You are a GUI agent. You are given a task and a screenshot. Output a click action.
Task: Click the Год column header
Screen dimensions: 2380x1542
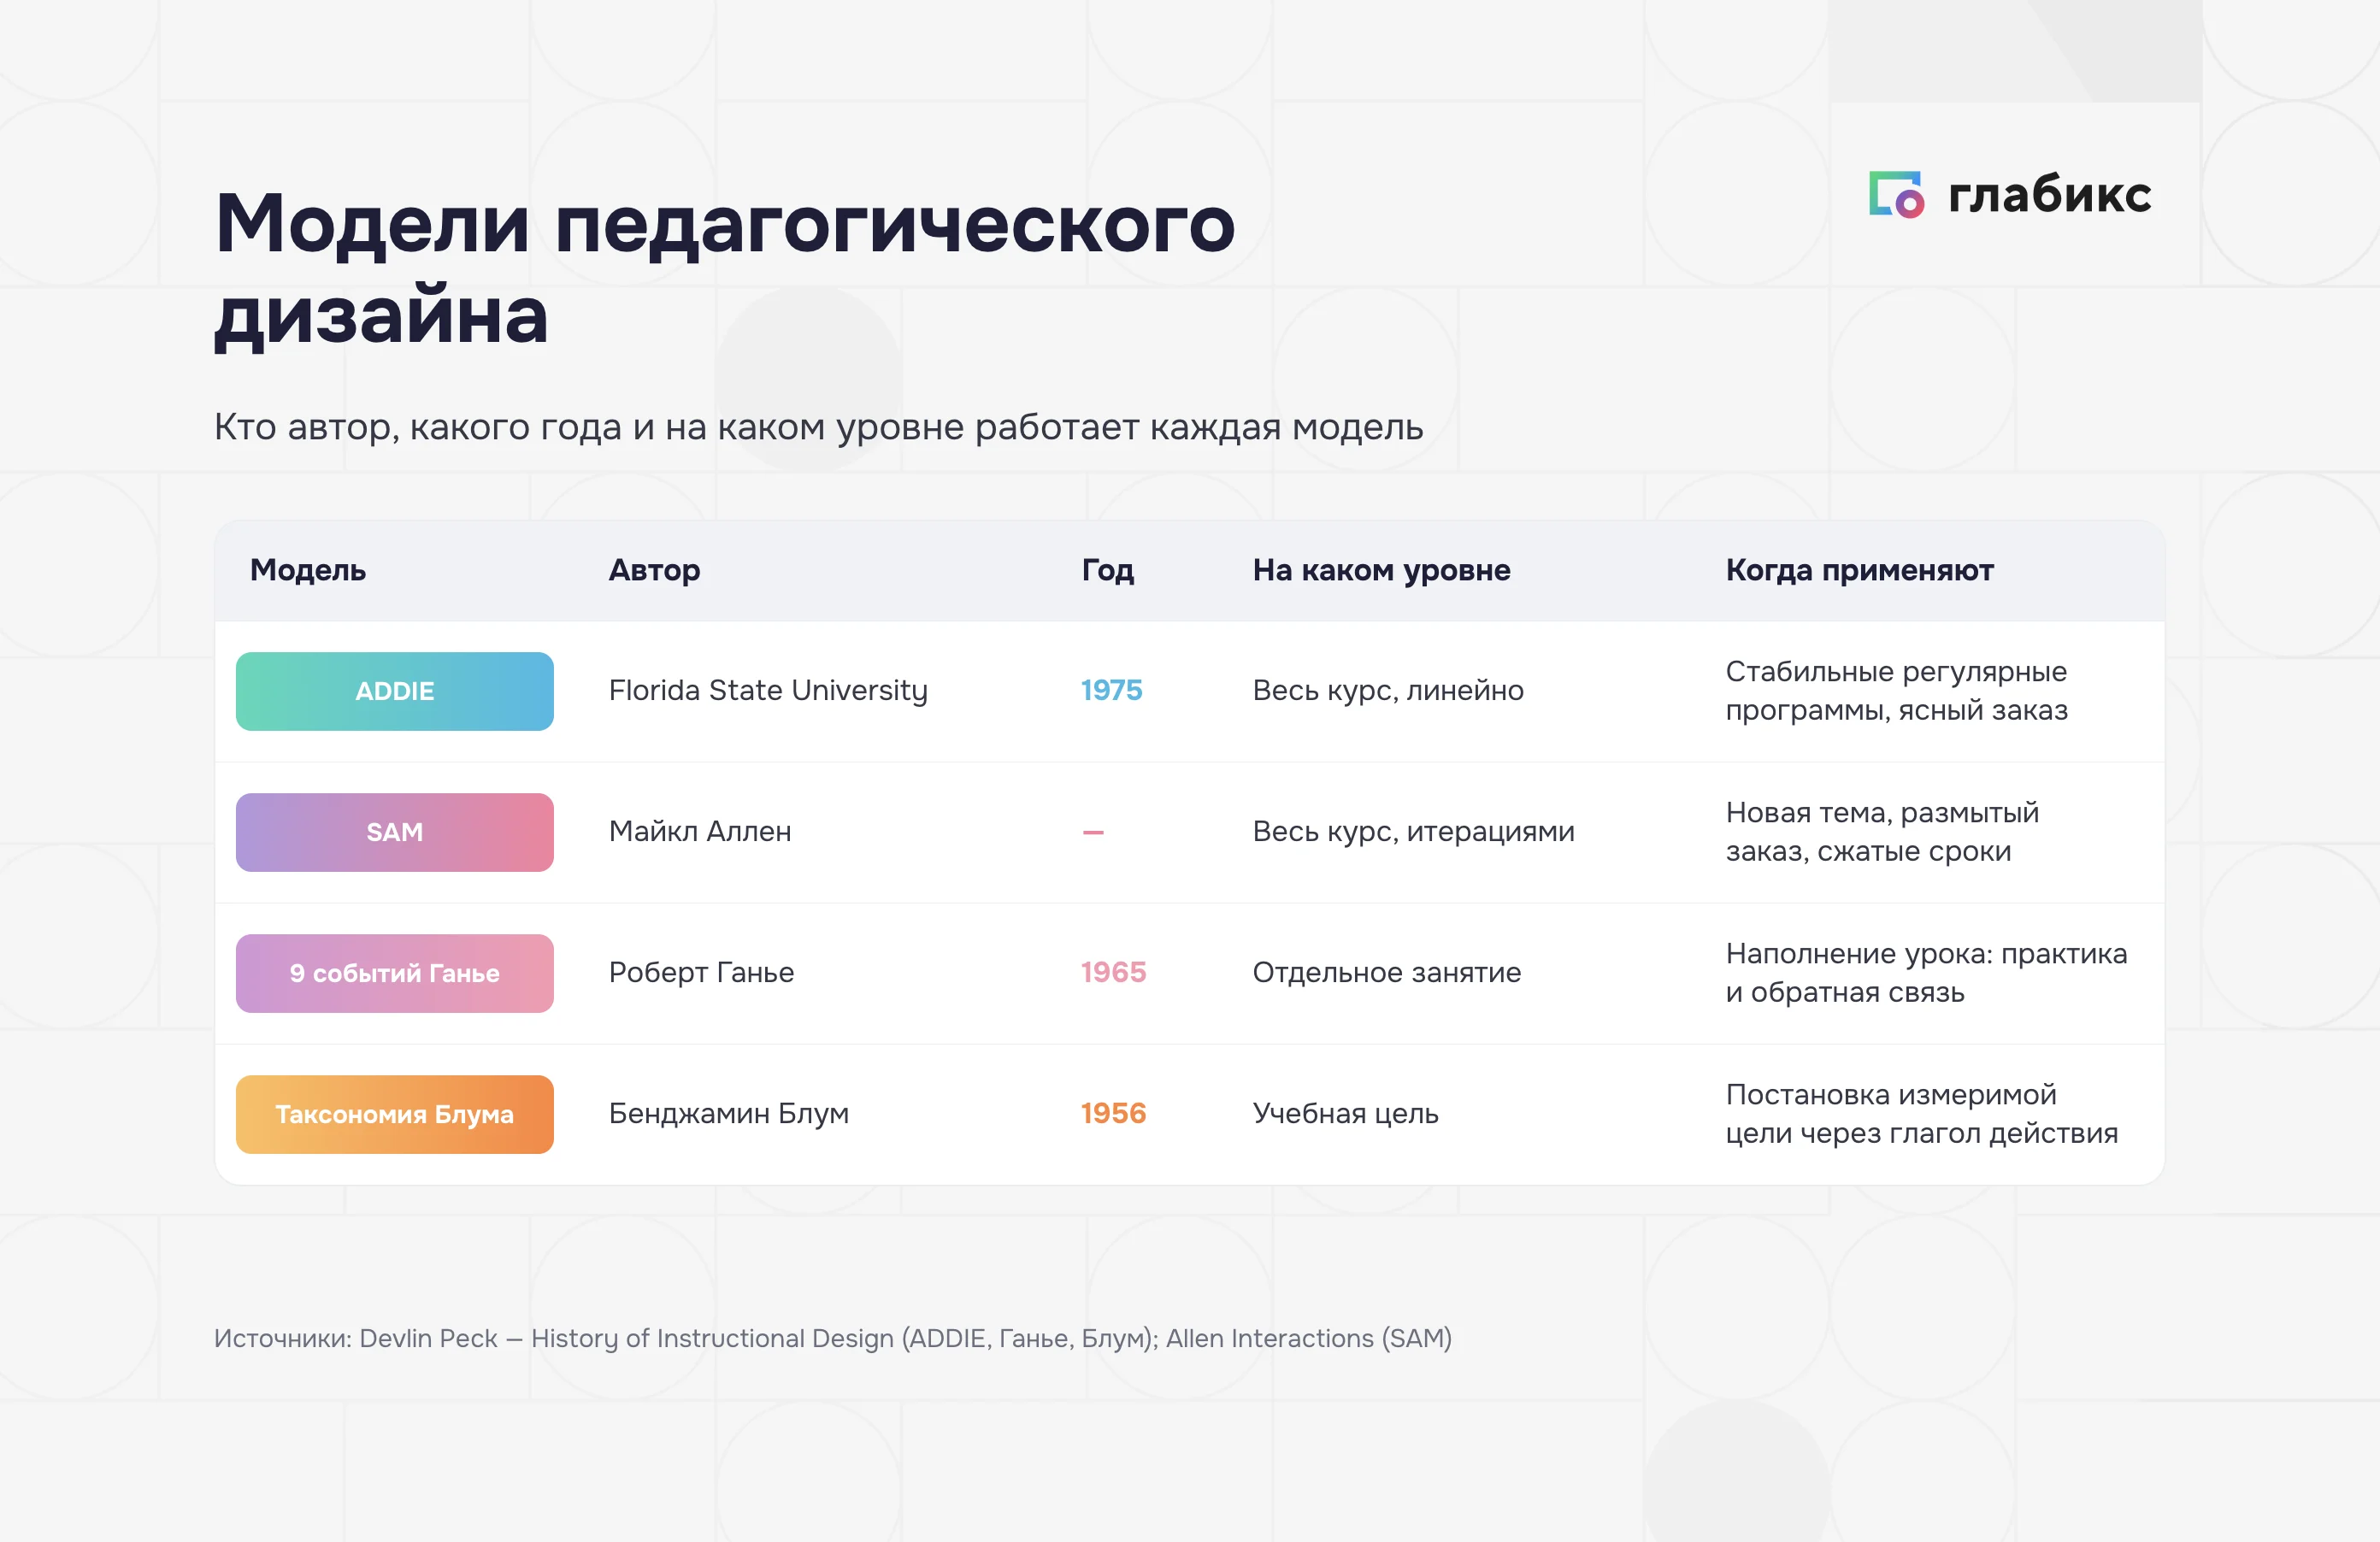click(1107, 570)
